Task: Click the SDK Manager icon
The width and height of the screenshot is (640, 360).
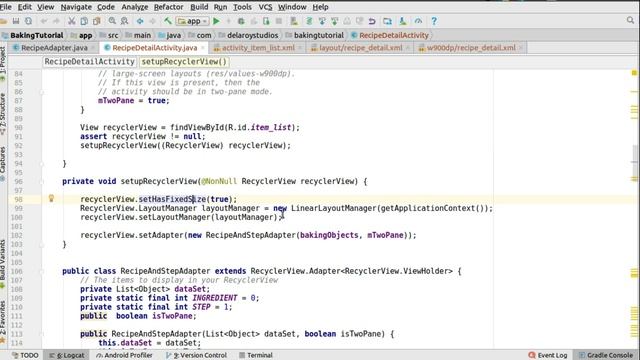Action: (403, 21)
